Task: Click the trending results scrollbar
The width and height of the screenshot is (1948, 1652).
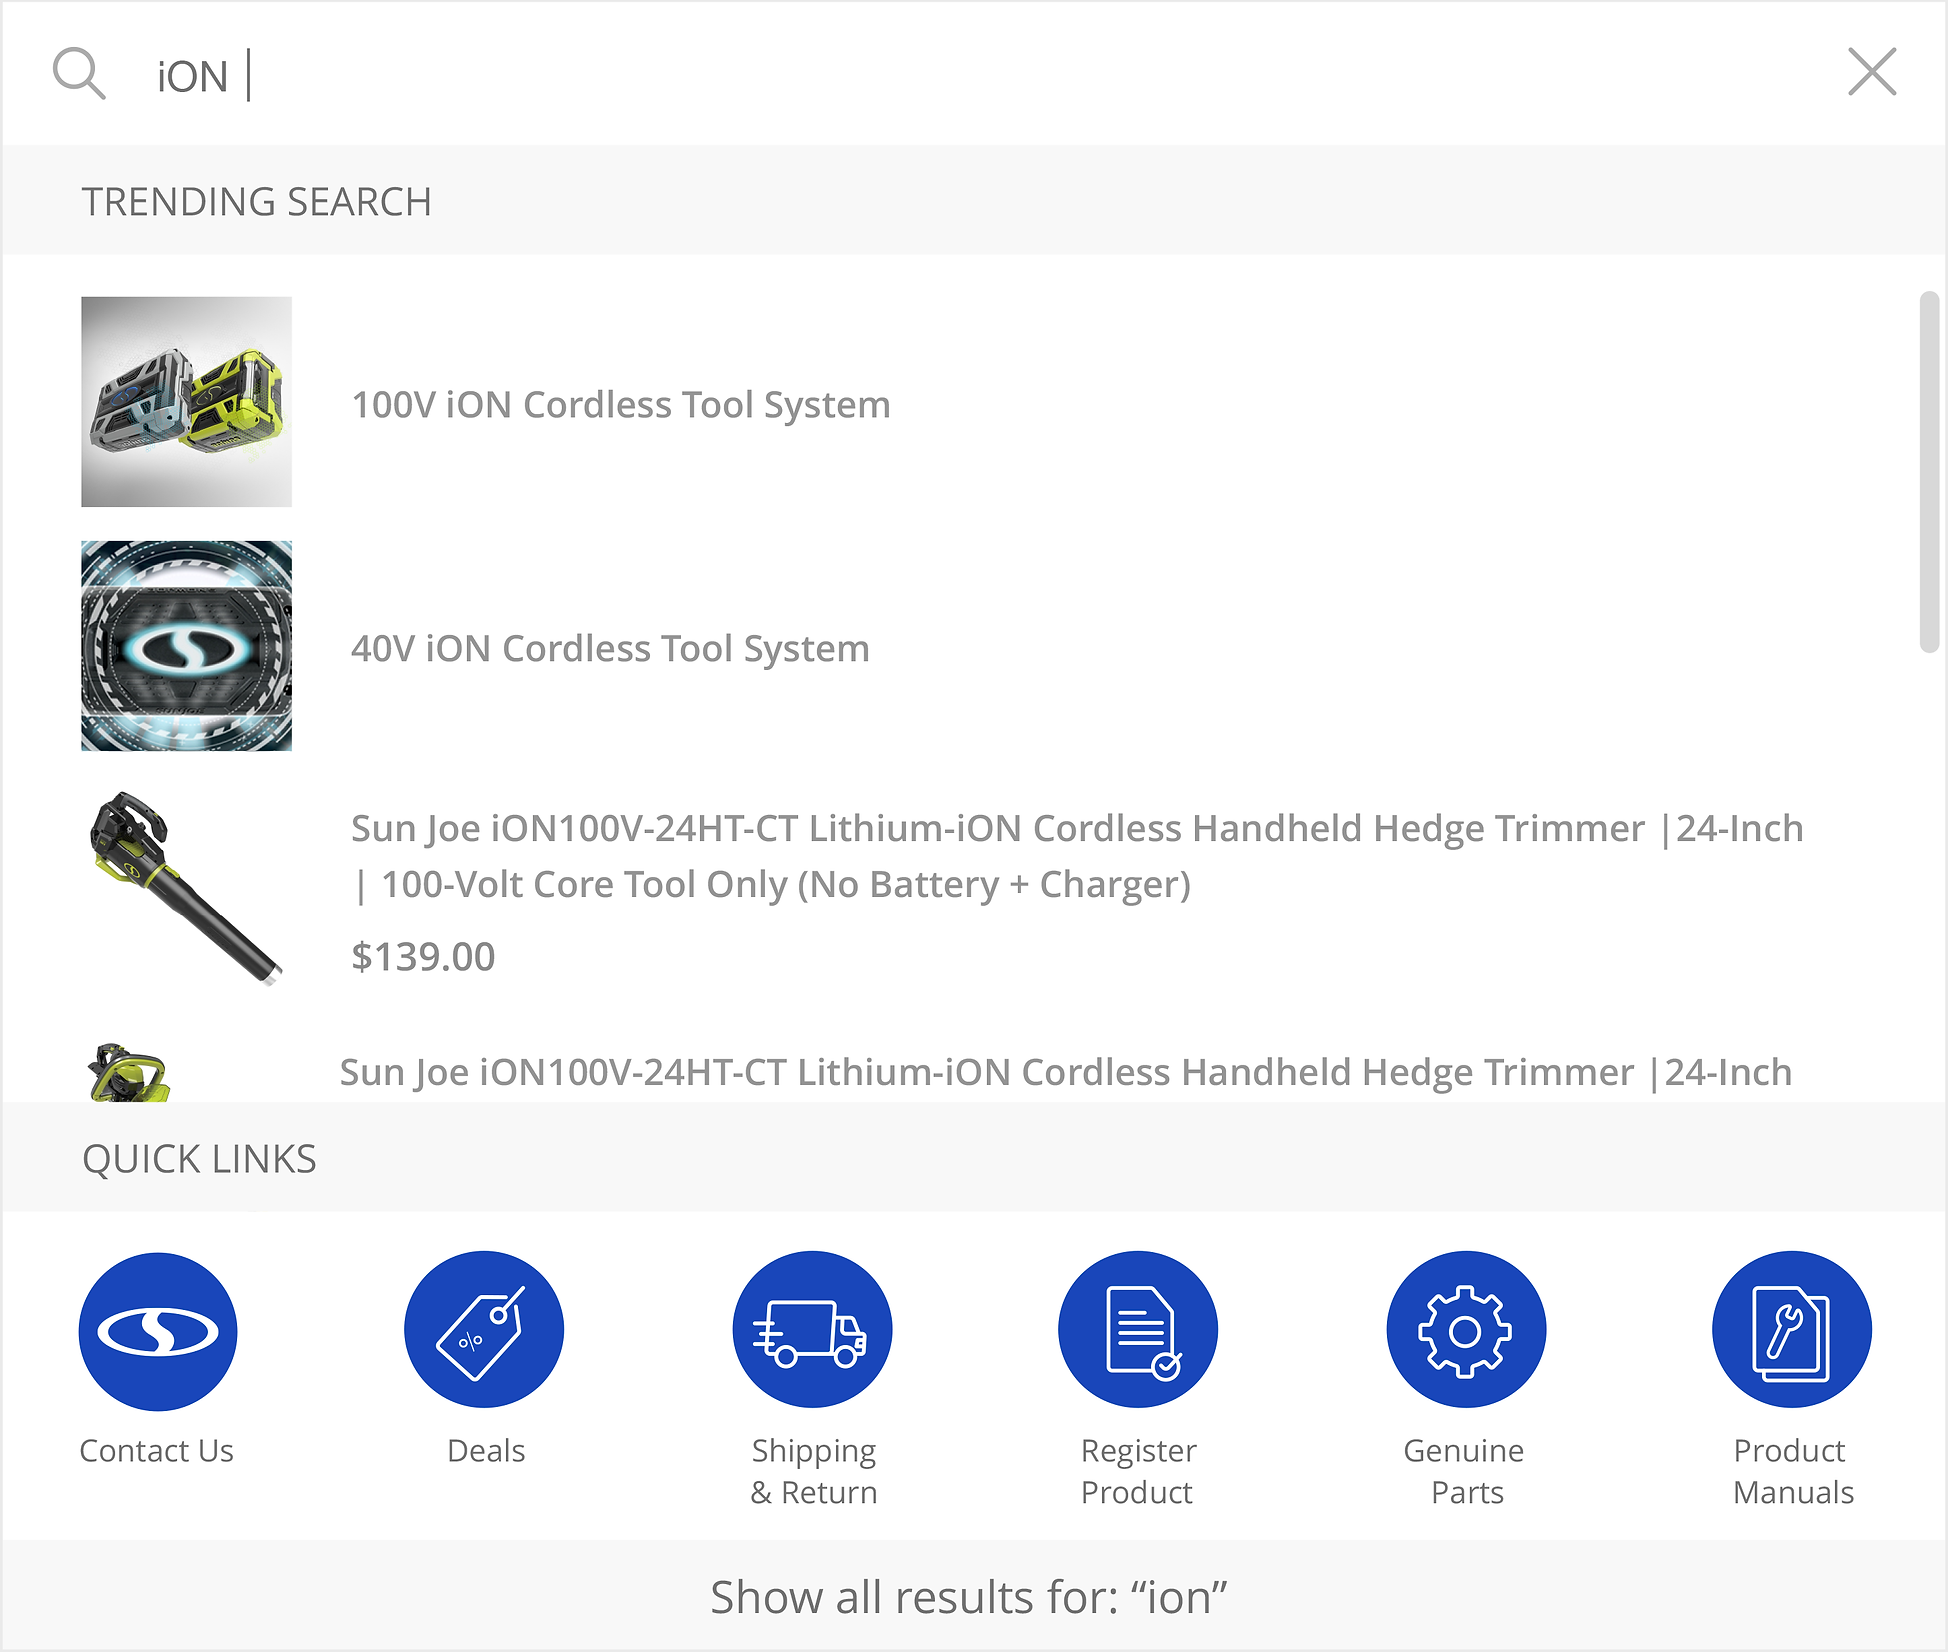Action: click(x=1929, y=472)
